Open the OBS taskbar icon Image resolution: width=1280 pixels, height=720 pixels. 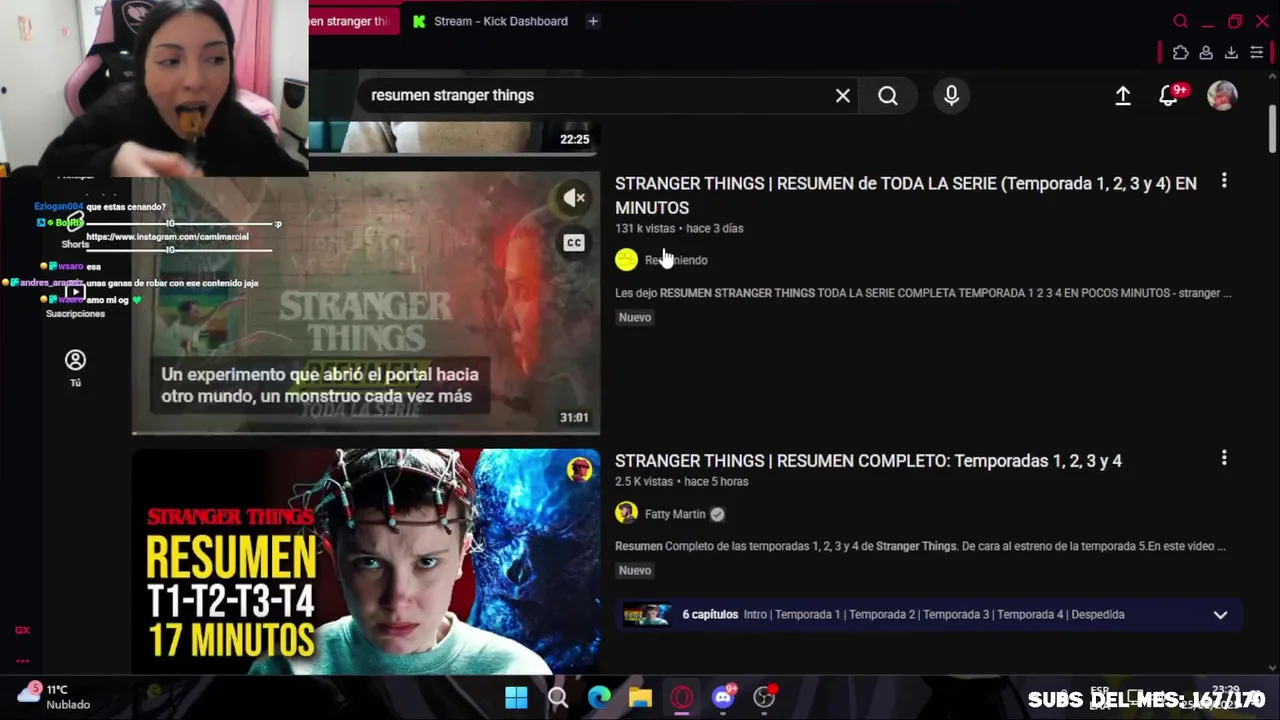(765, 697)
